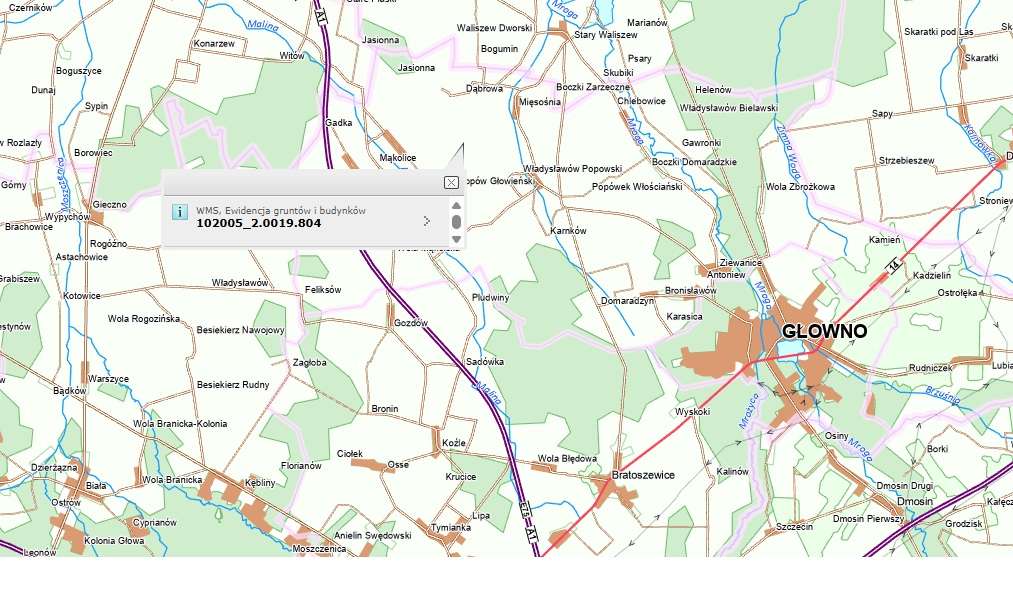1013x600 pixels.
Task: Click the Zimna Woda river label
Action: (x=789, y=154)
